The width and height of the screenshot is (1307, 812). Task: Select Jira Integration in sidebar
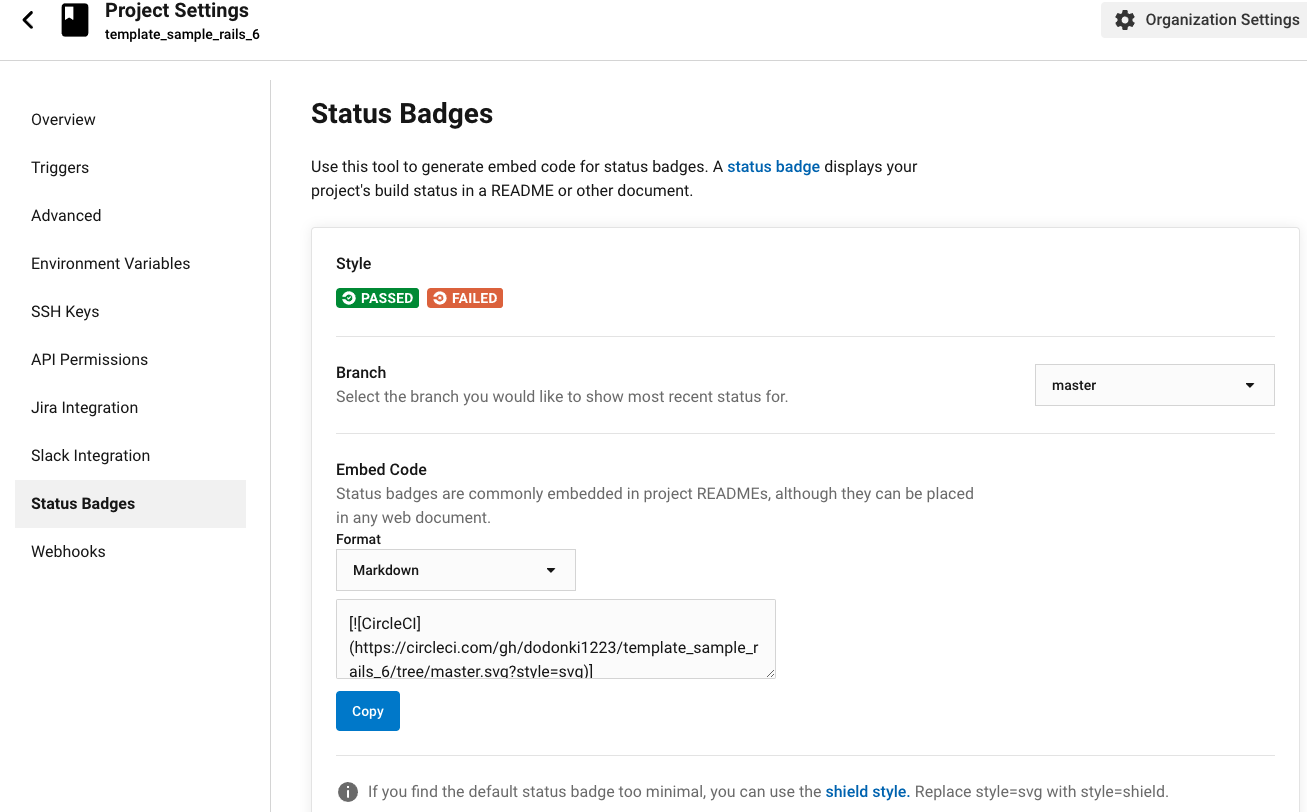click(x=84, y=408)
